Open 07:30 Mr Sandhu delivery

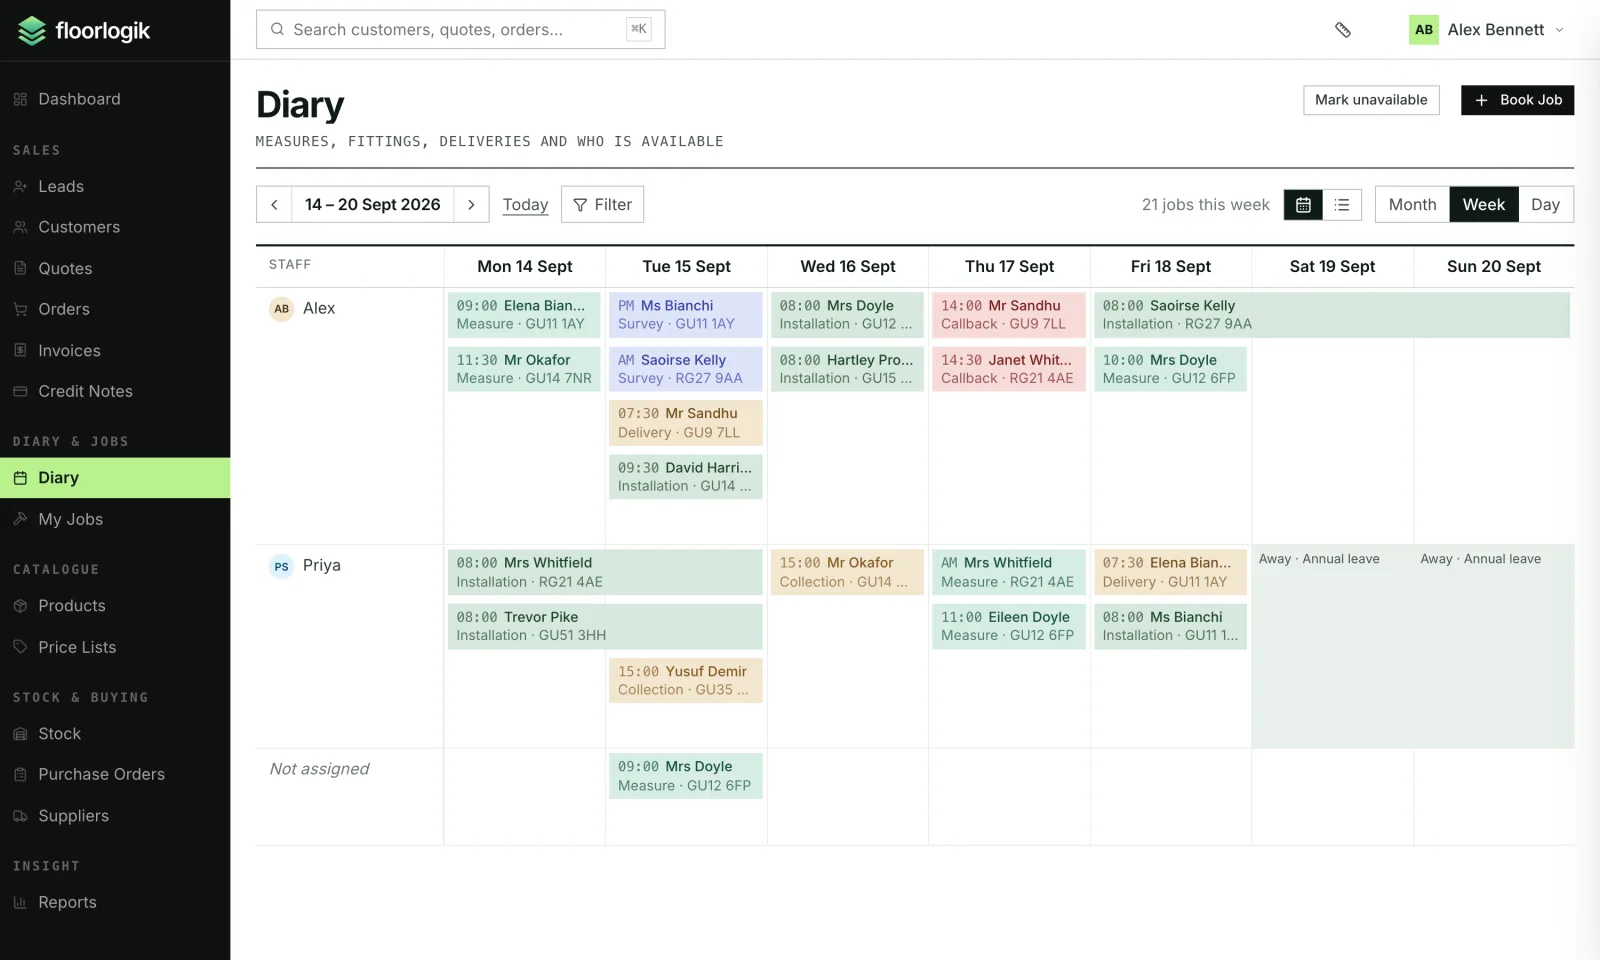click(x=686, y=423)
